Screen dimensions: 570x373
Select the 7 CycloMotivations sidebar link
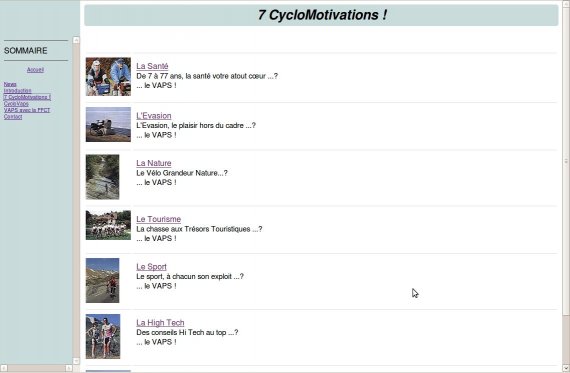click(27, 97)
